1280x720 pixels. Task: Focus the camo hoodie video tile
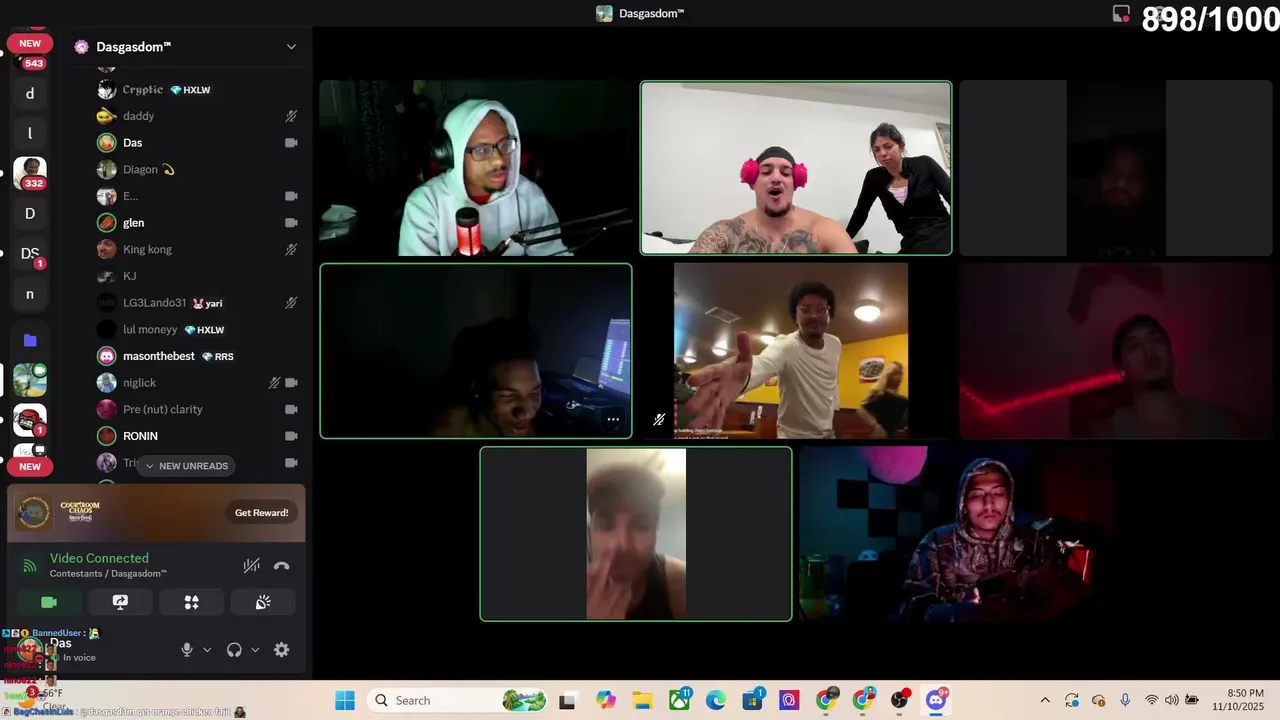click(x=956, y=534)
